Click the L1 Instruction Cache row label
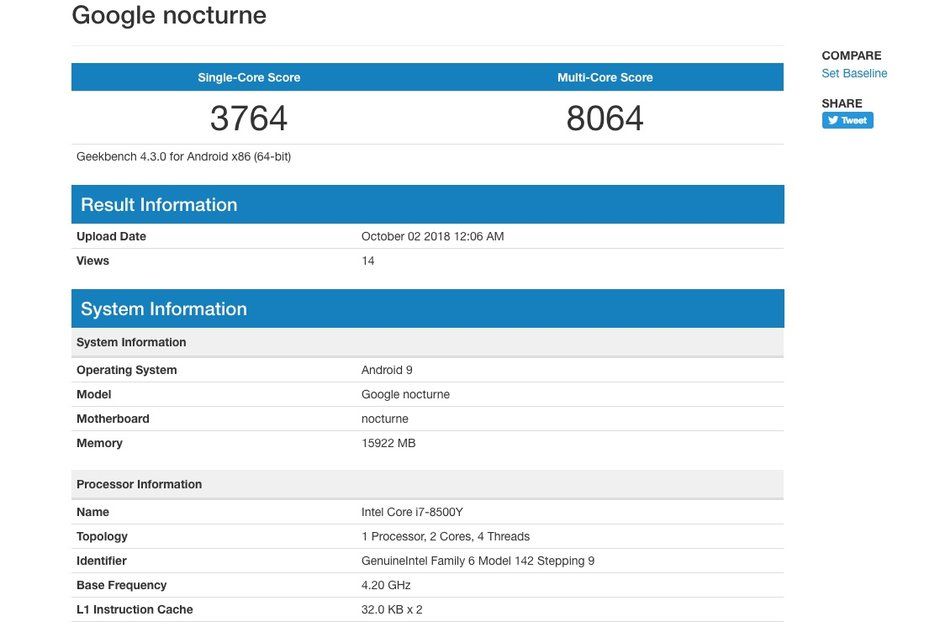This screenshot has width=940, height=627. coord(134,610)
